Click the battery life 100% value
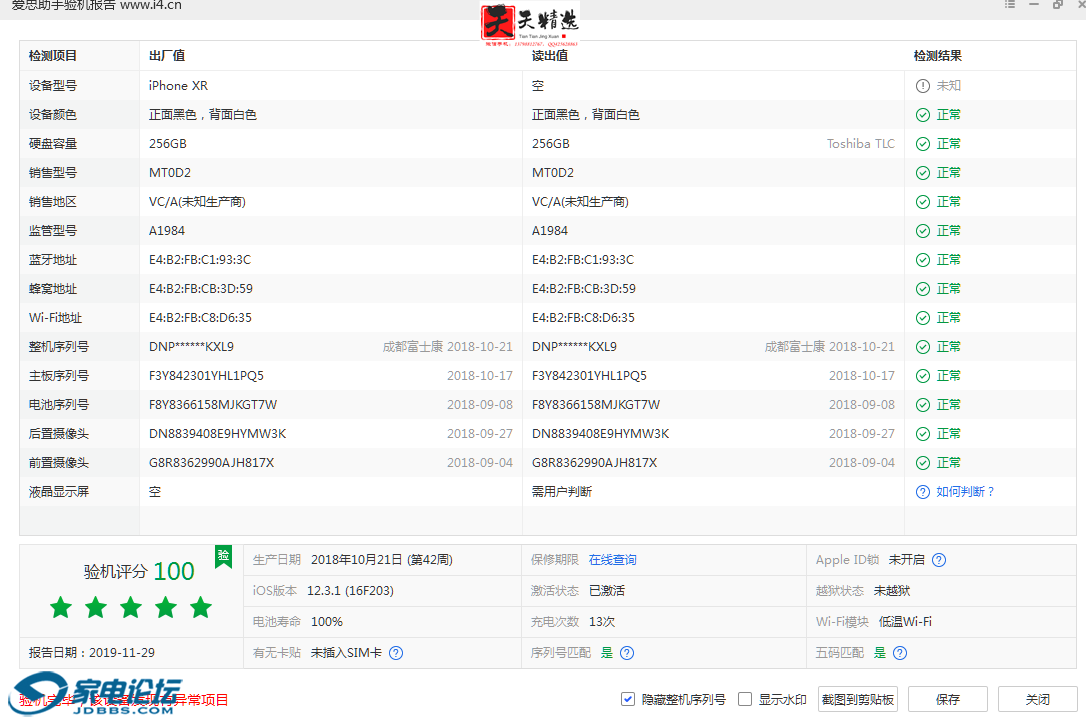 pyautogui.click(x=326, y=622)
